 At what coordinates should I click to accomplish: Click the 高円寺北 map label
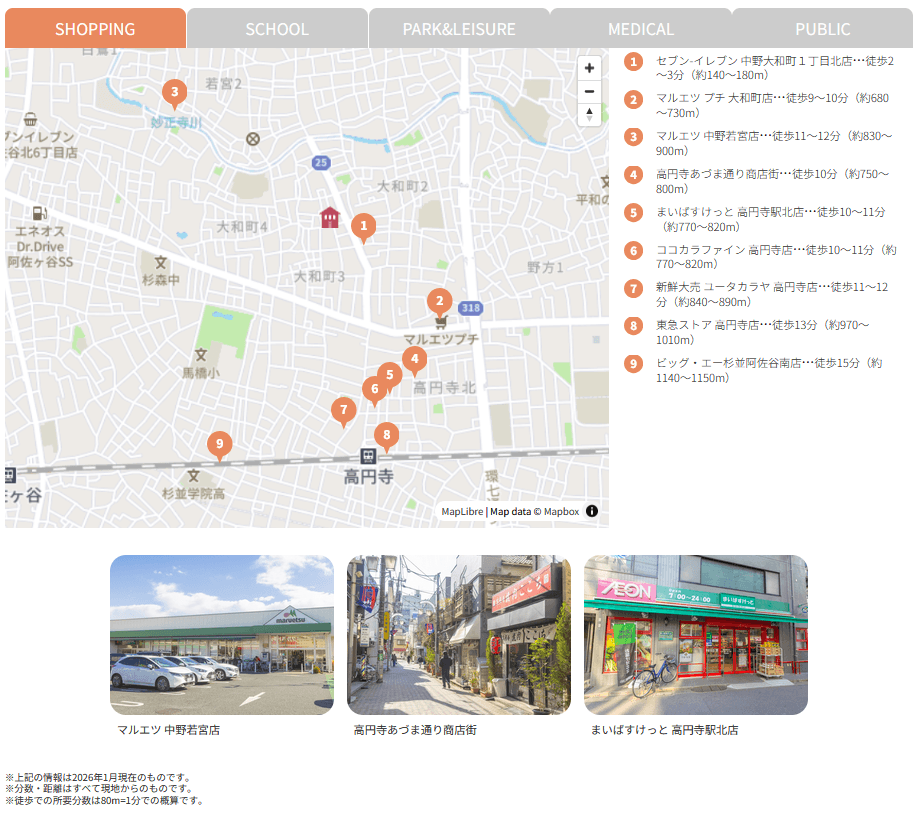(x=444, y=388)
